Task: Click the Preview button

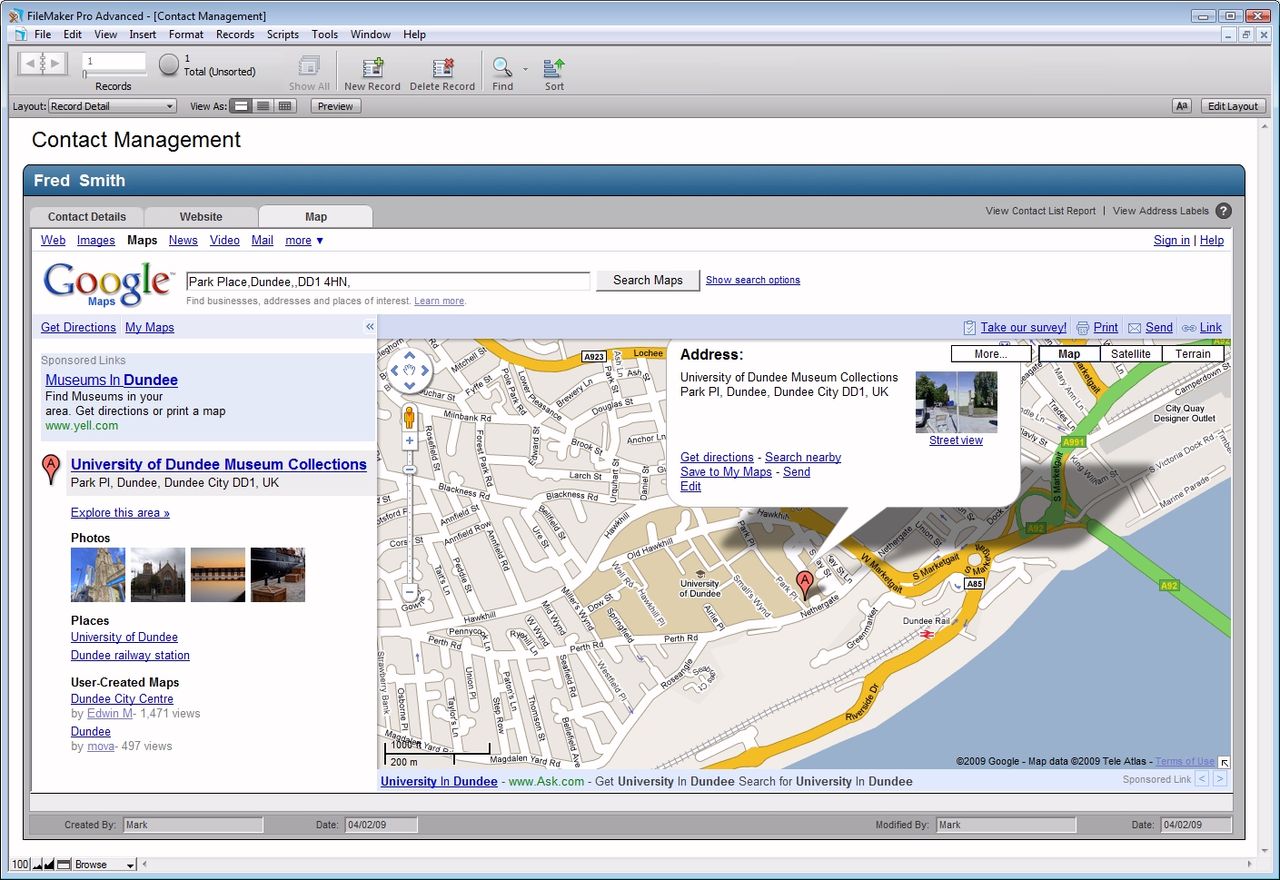Action: 335,106
